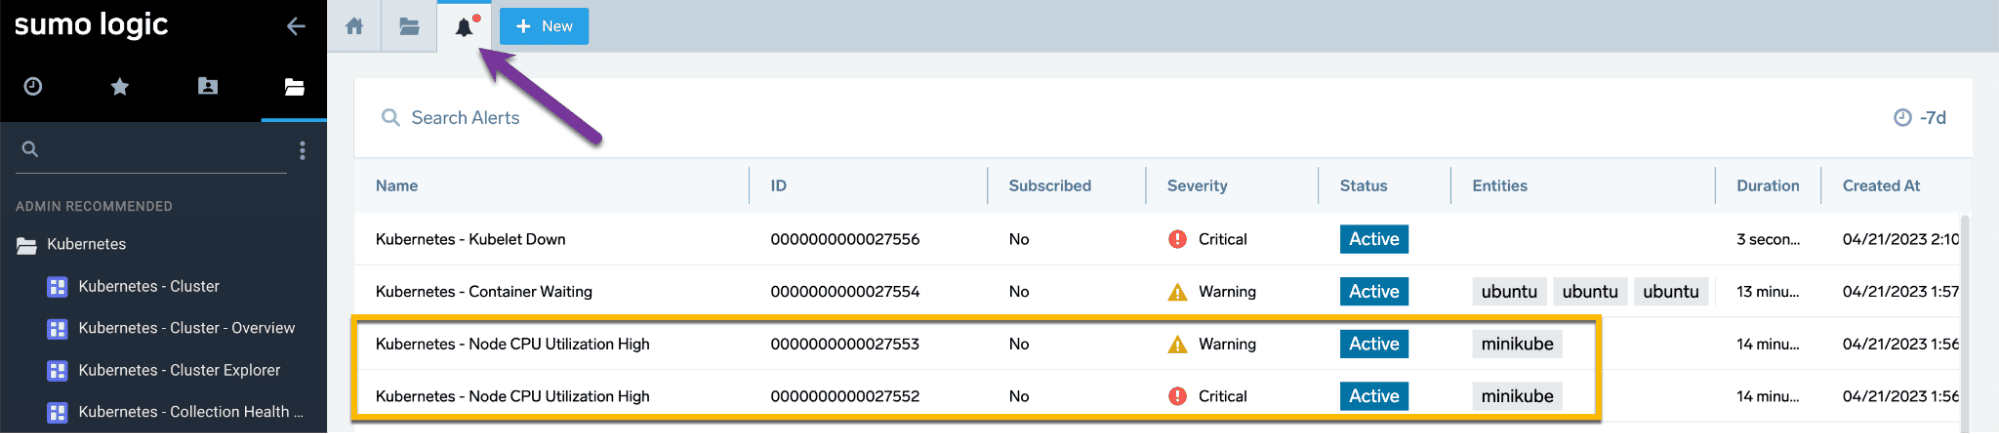This screenshot has height=434, width=1999.
Task: Click the 3 secon... duration cell
Action: pos(1768,240)
